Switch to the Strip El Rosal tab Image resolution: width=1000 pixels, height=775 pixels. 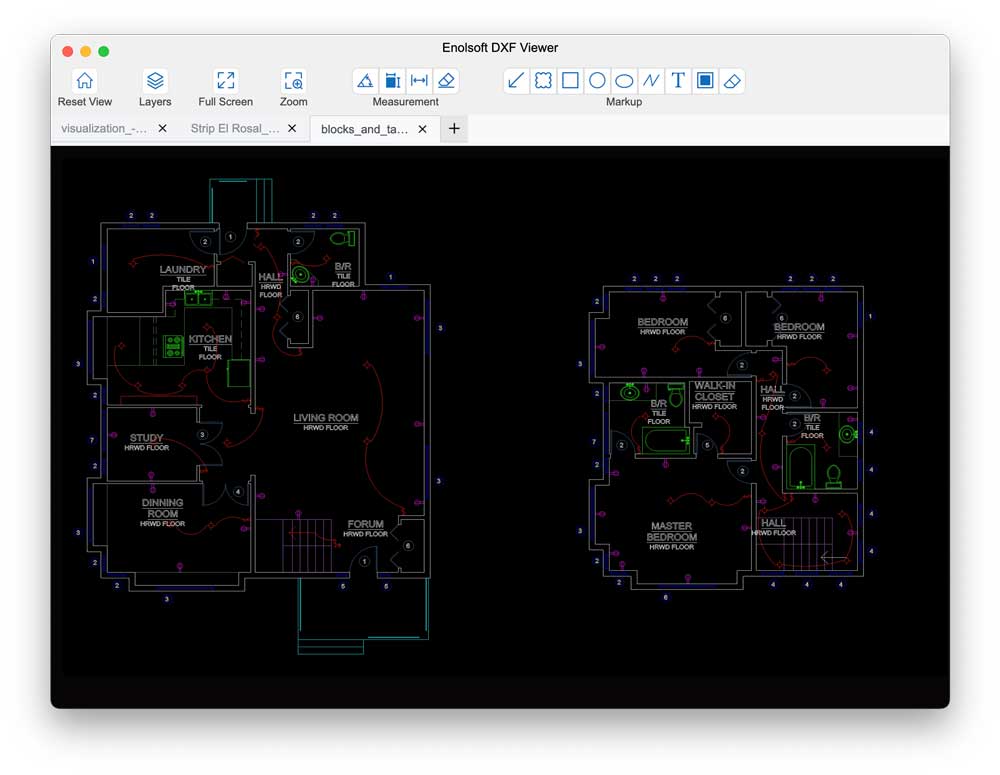pos(235,129)
